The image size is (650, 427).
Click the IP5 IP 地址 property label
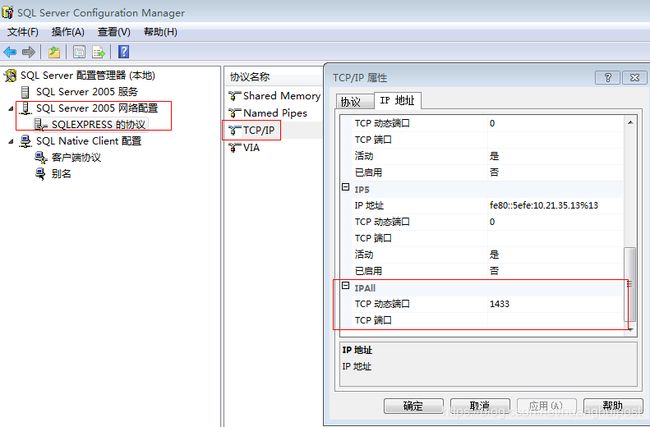tap(369, 206)
